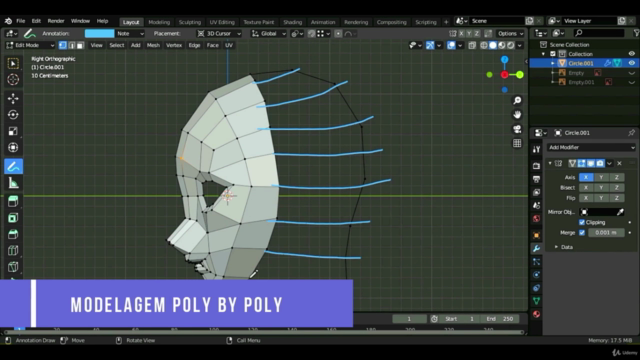640x360 pixels.
Task: Open the Global orientation dropdown
Action: tap(269, 33)
